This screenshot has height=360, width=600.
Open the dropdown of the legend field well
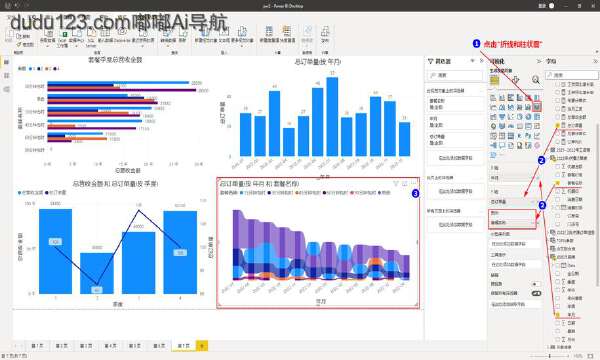532,222
